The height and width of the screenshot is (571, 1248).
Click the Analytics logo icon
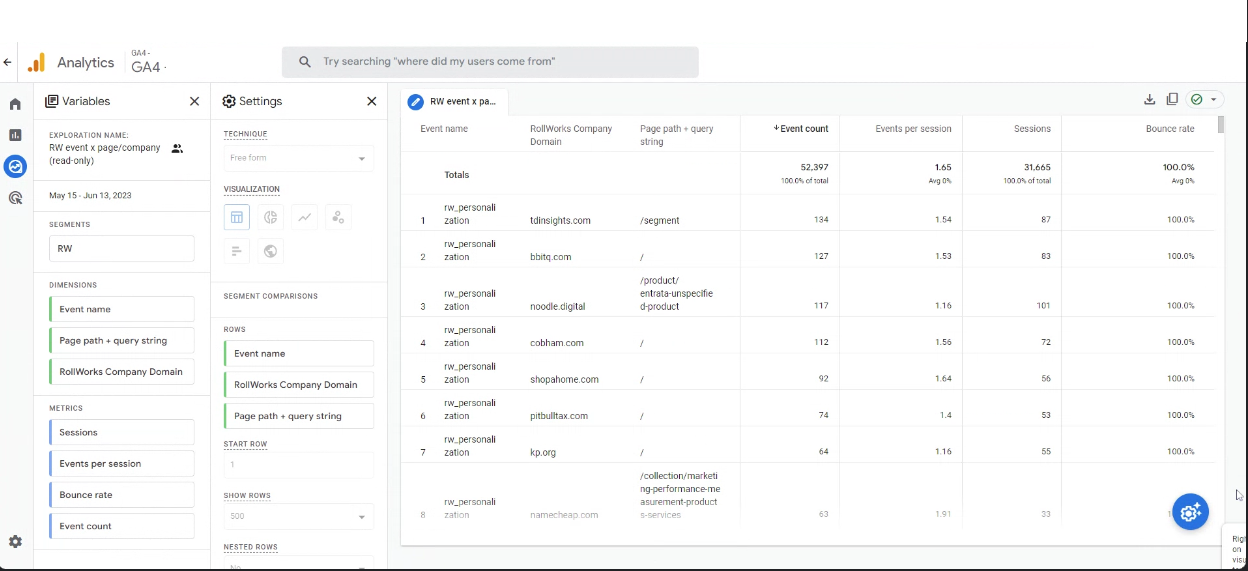click(36, 62)
